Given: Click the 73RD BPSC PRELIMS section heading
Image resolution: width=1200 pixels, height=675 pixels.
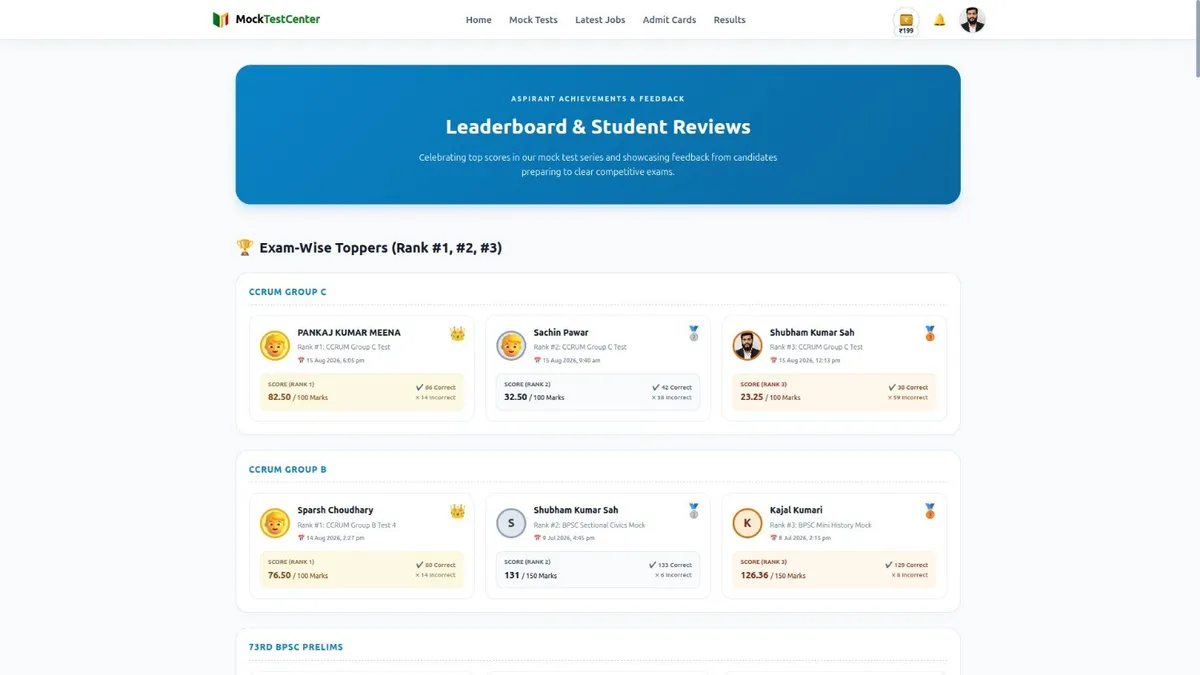Looking at the screenshot, I should [296, 647].
